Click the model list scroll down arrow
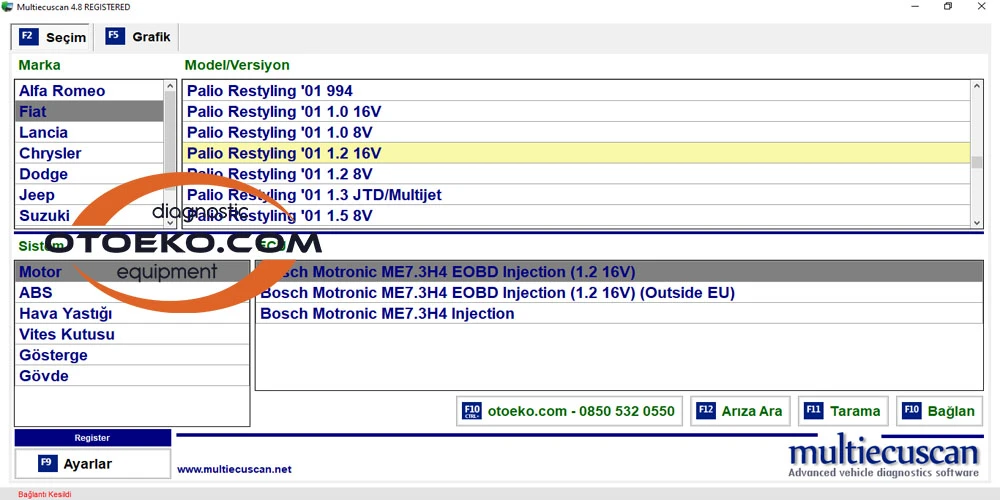The height and width of the screenshot is (500, 1000). 977,223
